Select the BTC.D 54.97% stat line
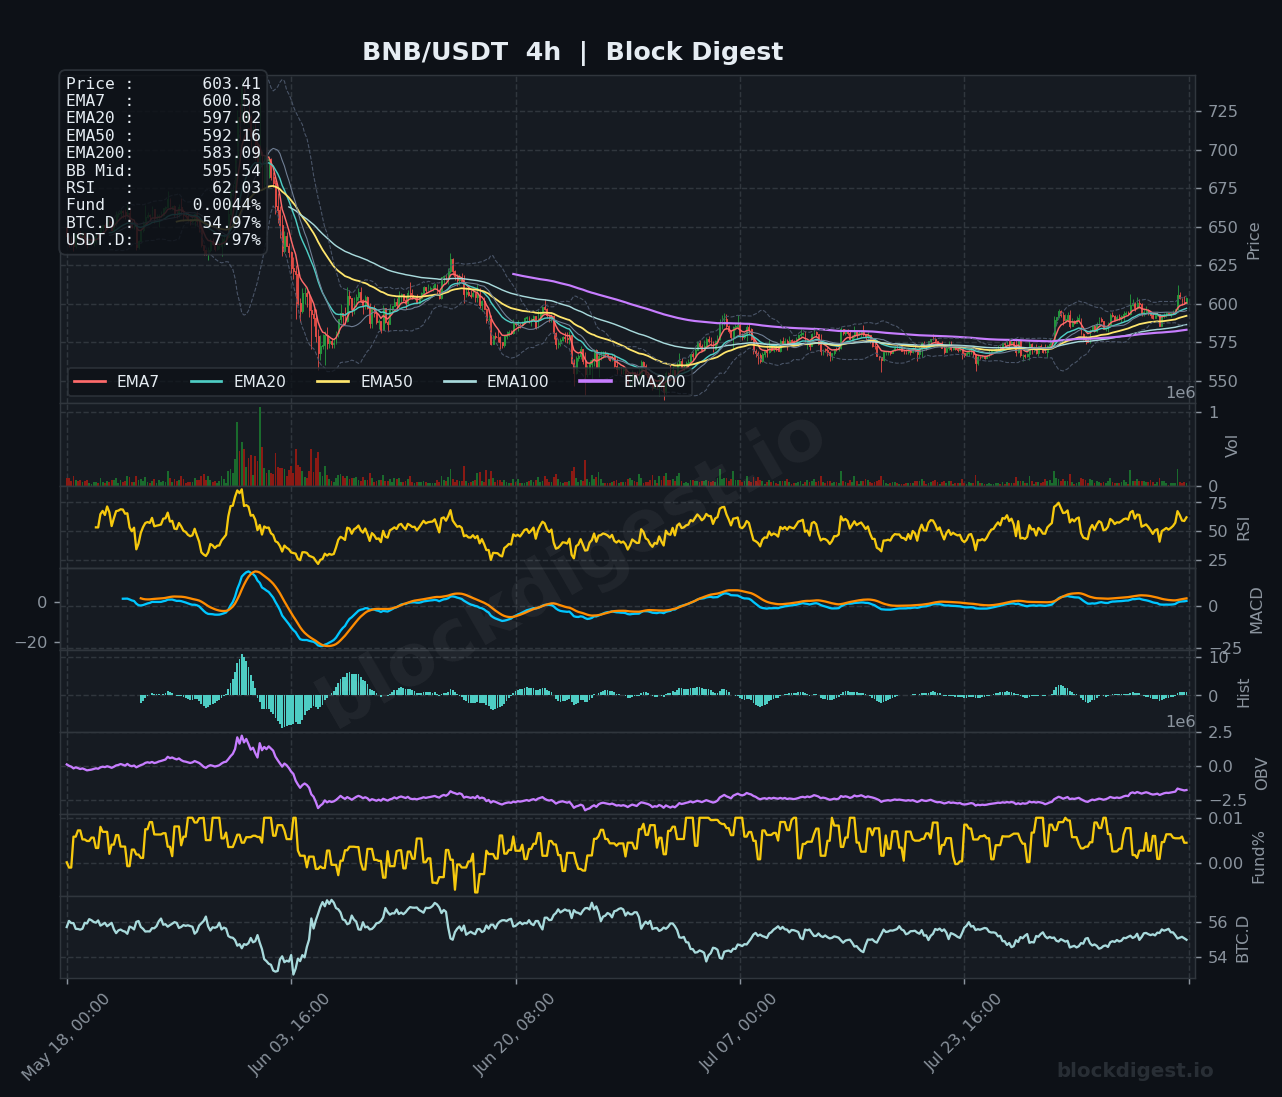The width and height of the screenshot is (1282, 1097). tap(163, 223)
